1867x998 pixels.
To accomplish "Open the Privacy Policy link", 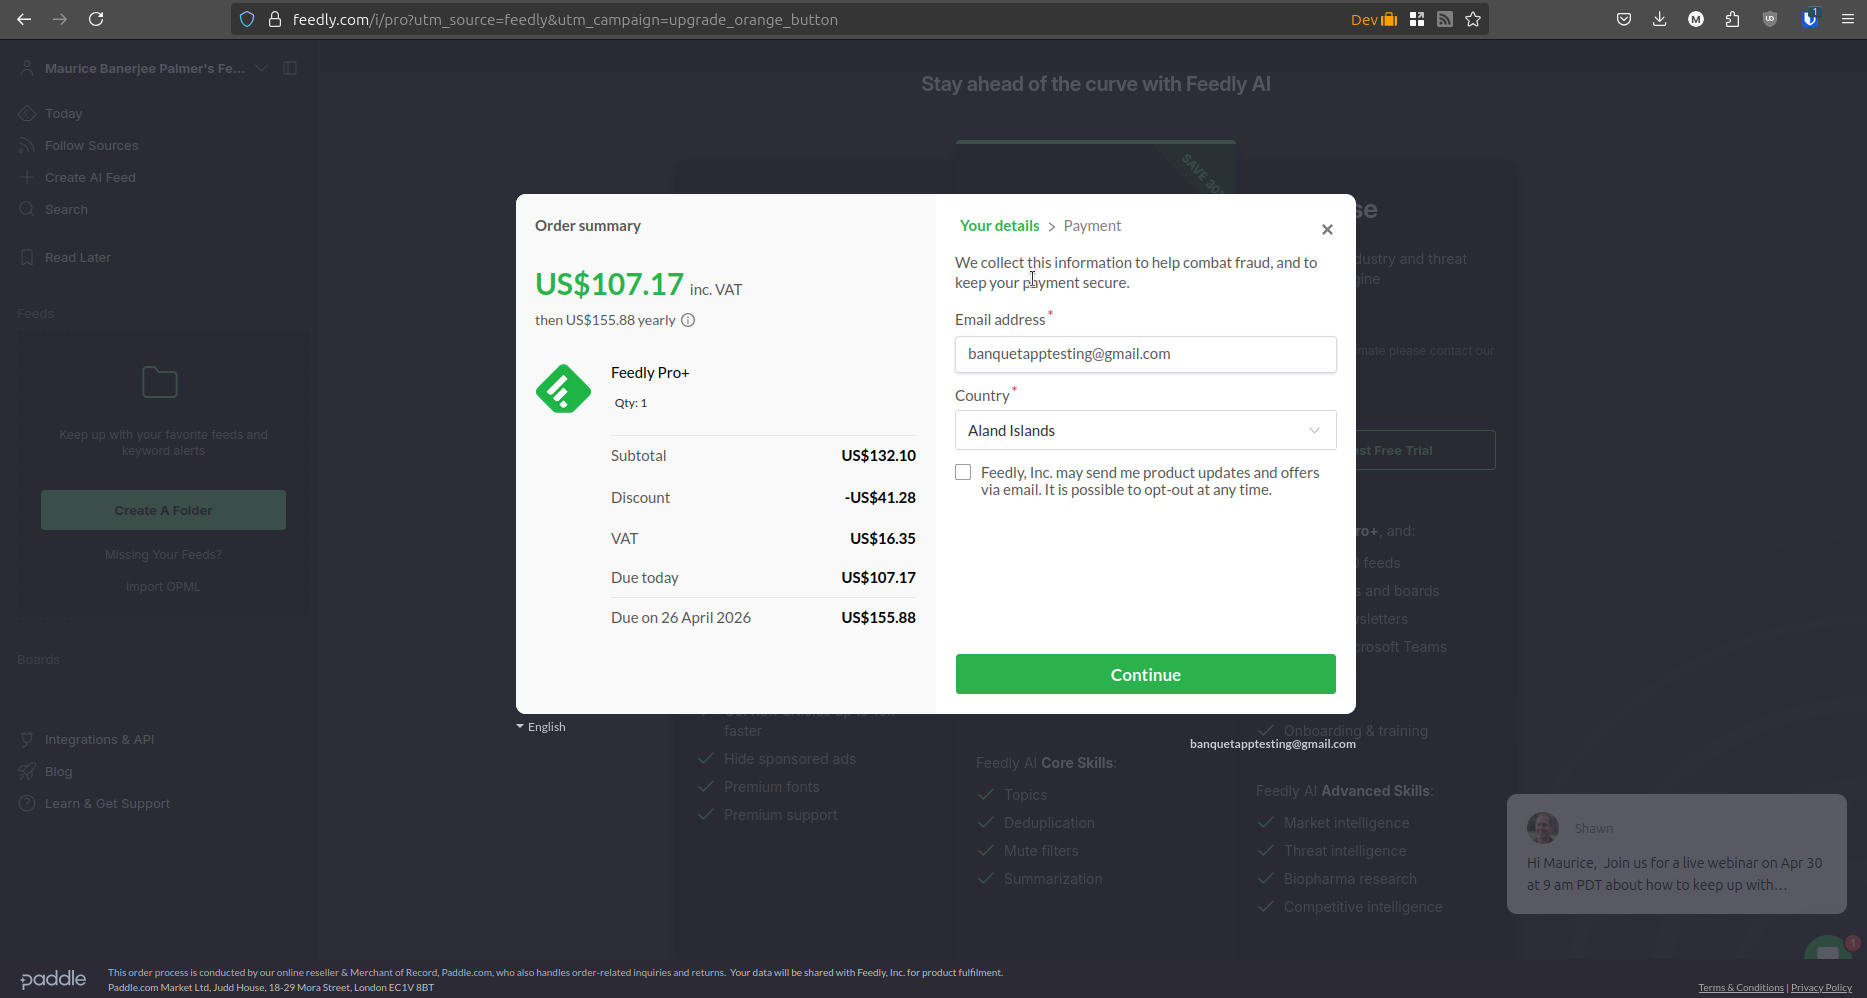I will (x=1821, y=988).
